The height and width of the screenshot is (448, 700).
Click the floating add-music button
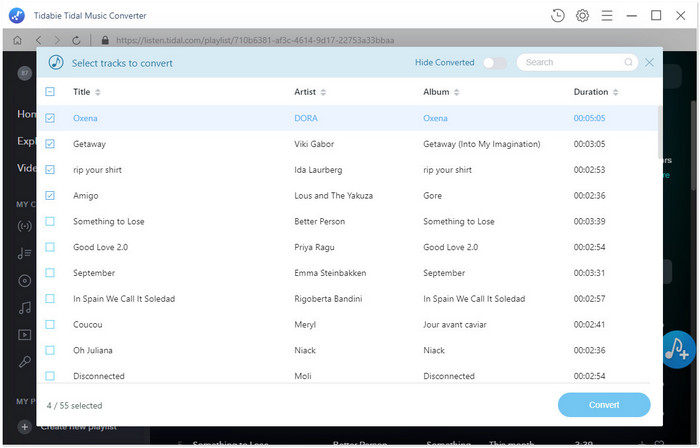click(x=678, y=349)
